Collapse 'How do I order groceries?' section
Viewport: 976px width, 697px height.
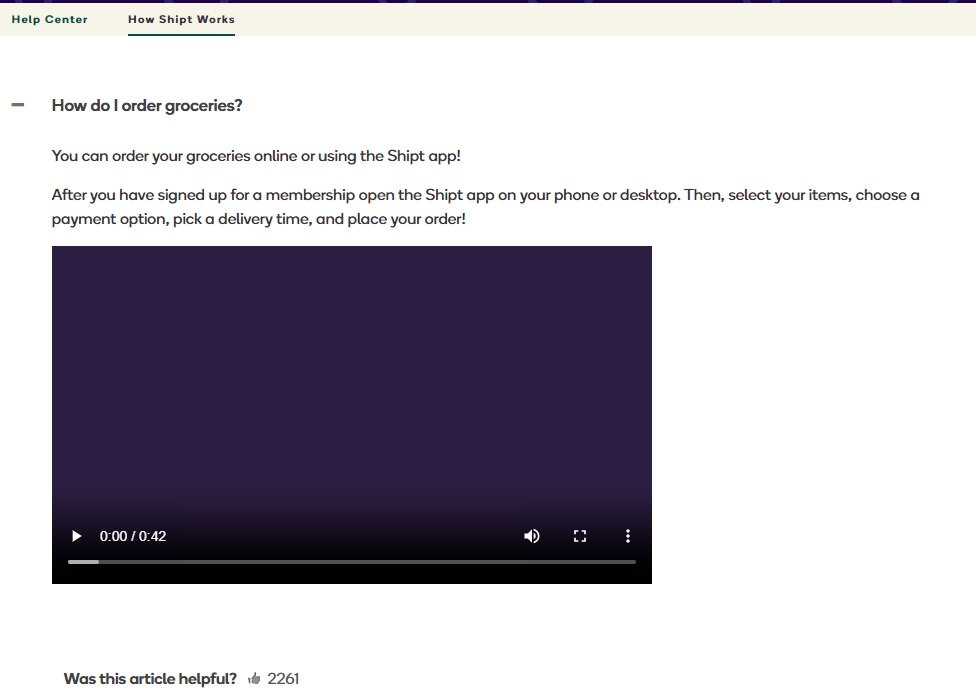18,105
